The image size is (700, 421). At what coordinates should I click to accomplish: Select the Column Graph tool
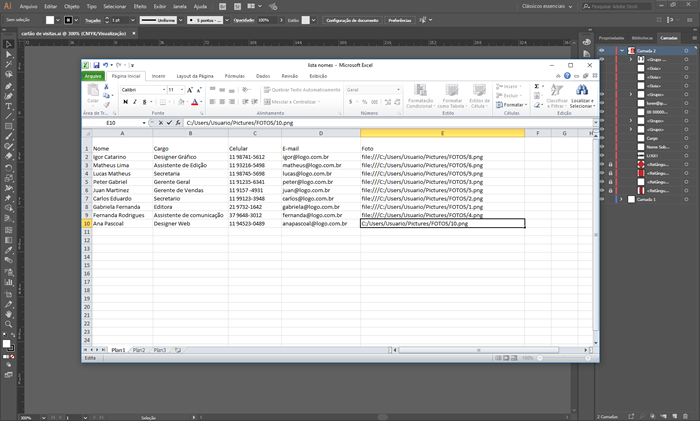click(x=8, y=282)
